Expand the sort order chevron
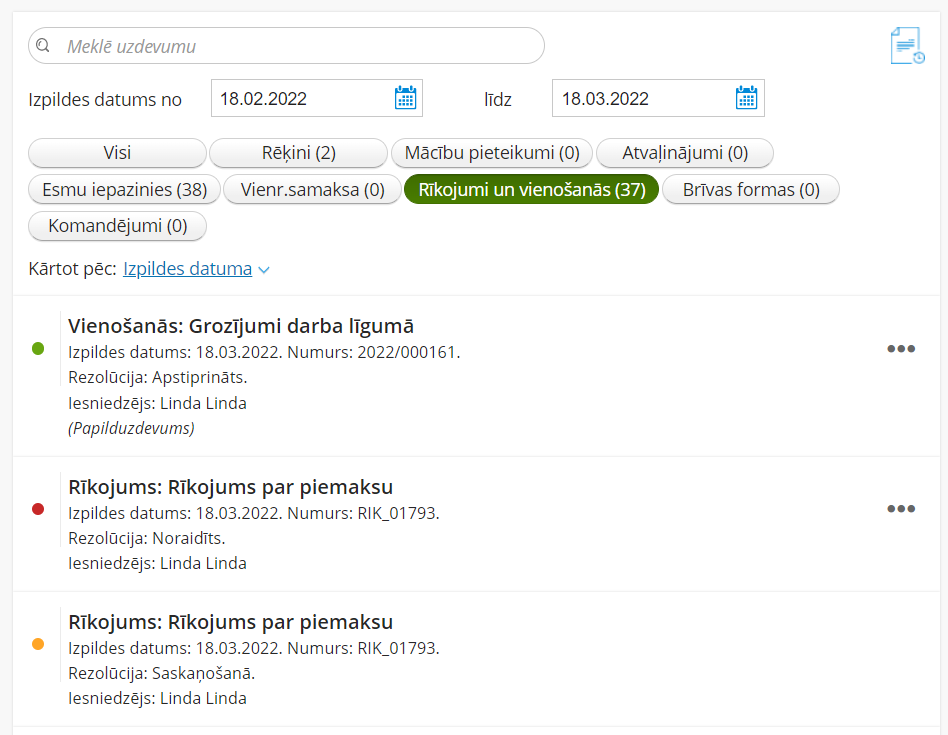948x735 pixels. coord(264,270)
